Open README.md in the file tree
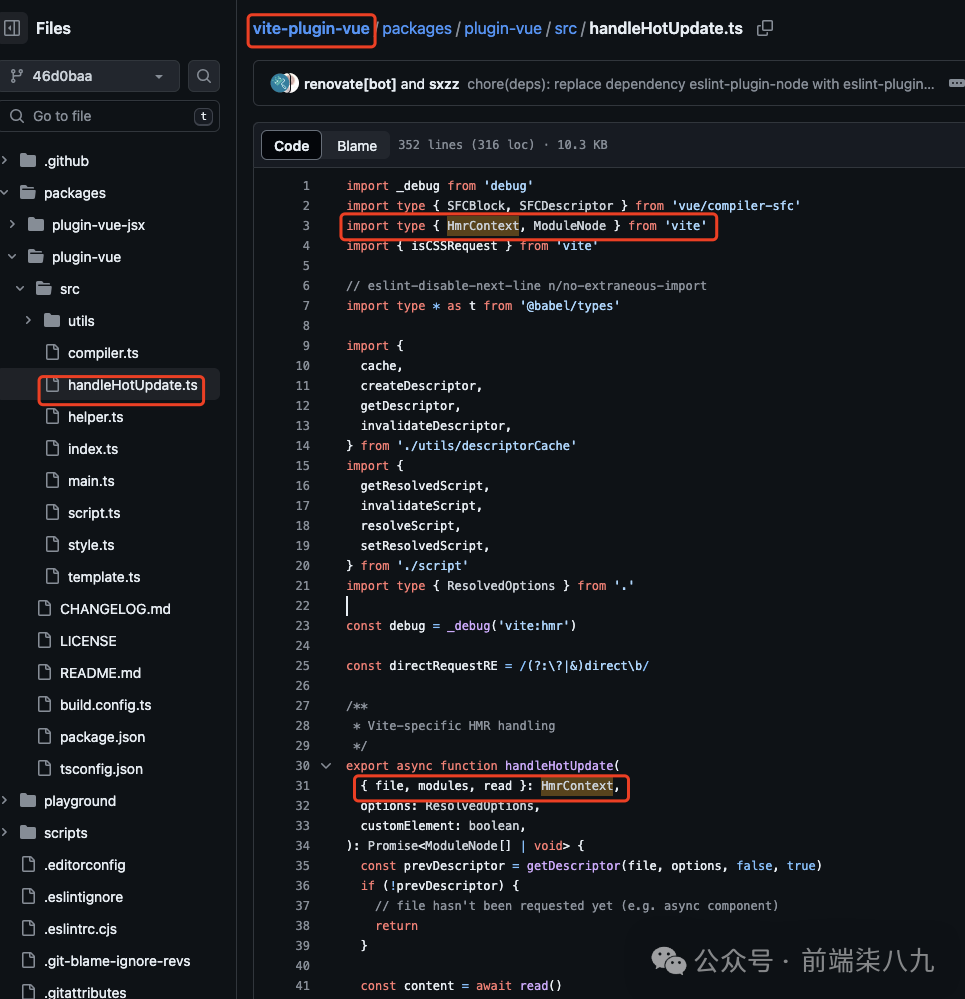This screenshot has height=999, width=965. click(100, 673)
